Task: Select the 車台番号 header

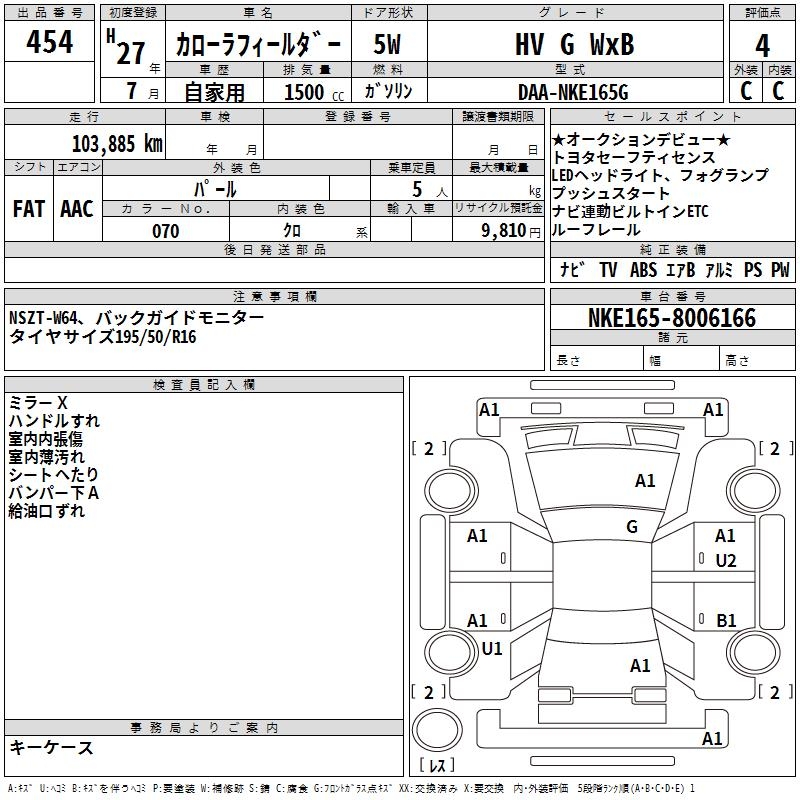Action: pyautogui.click(x=672, y=296)
